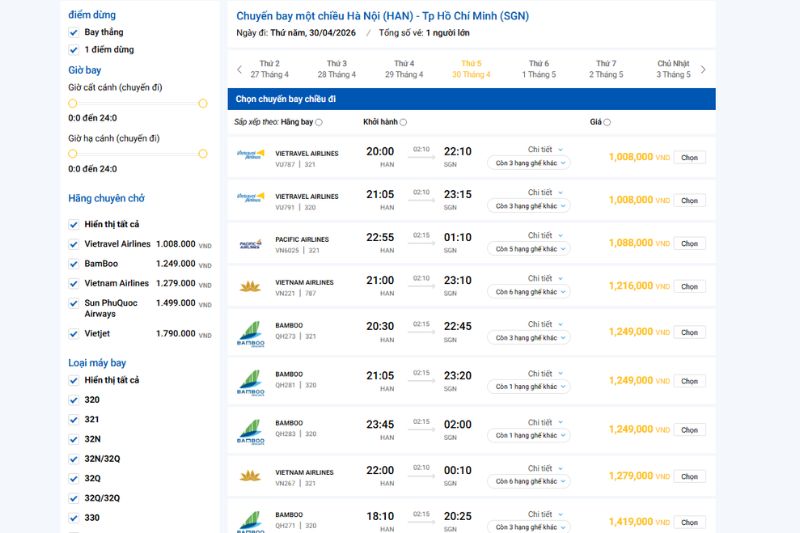Click the route title Hà Nội - Tp Hồ Chí Minh

[x=382, y=16]
